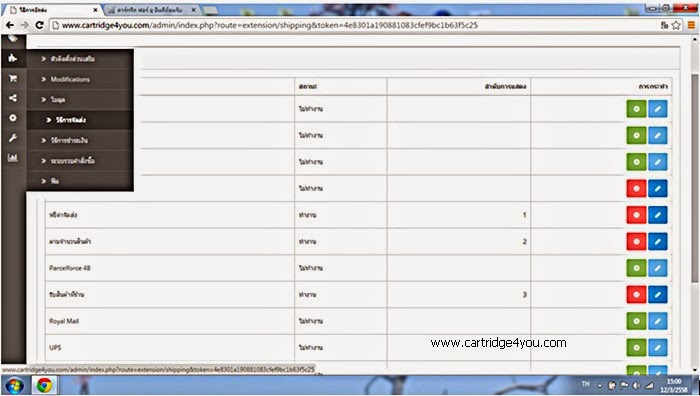The height and width of the screenshot is (396, 700).
Task: Open the System cog sidebar menu
Action: [x=12, y=118]
